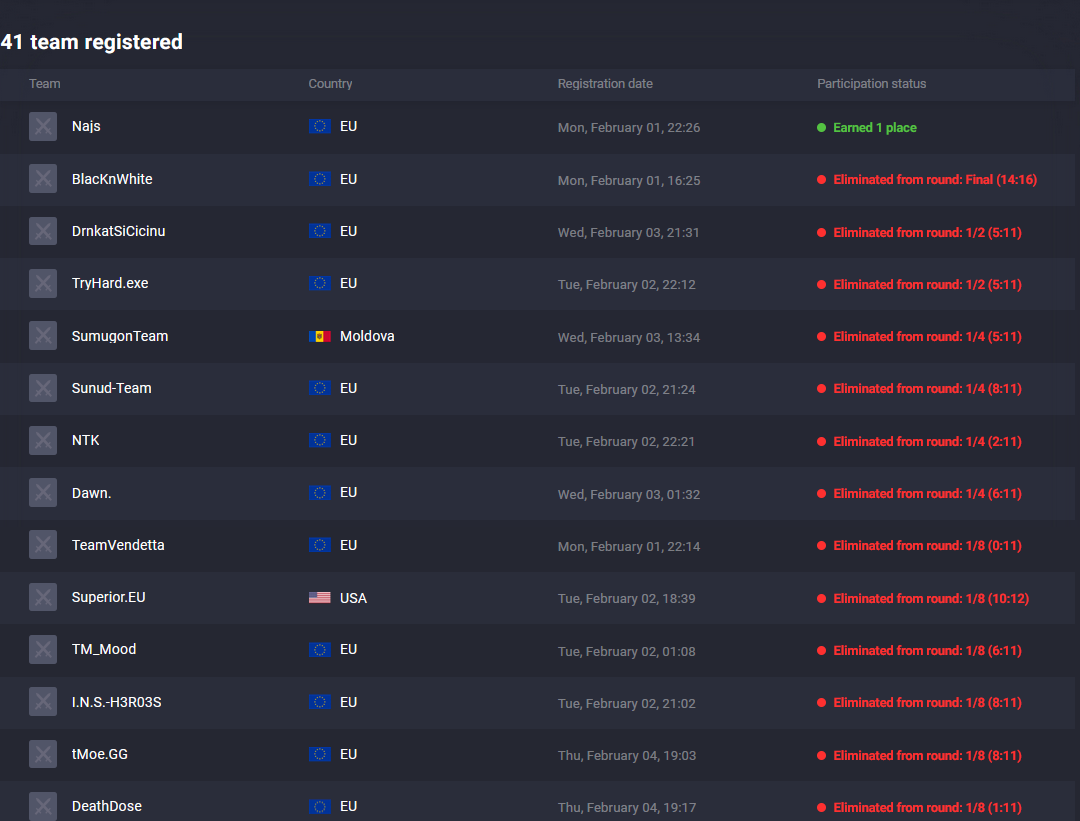Click the TM_Mood team avatar icon
This screenshot has height=821, width=1080.
pos(43,650)
